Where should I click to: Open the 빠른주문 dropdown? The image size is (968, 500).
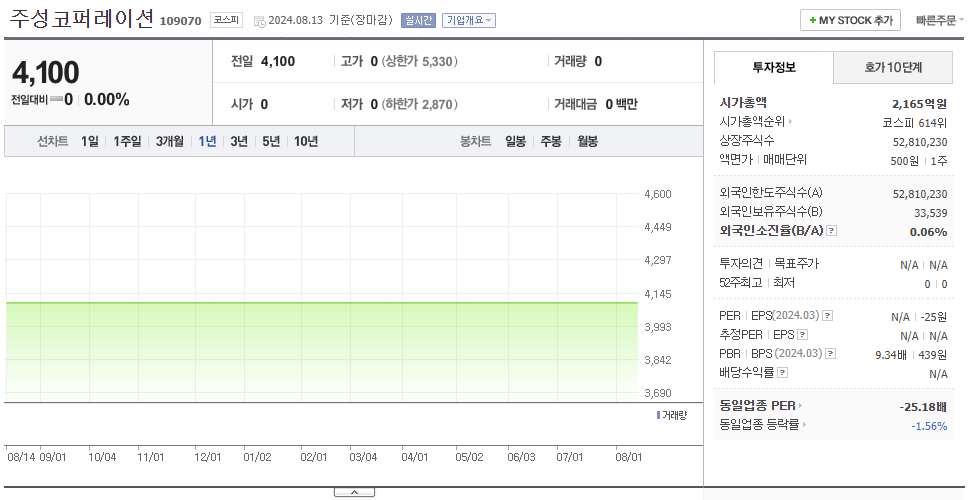[x=940, y=20]
